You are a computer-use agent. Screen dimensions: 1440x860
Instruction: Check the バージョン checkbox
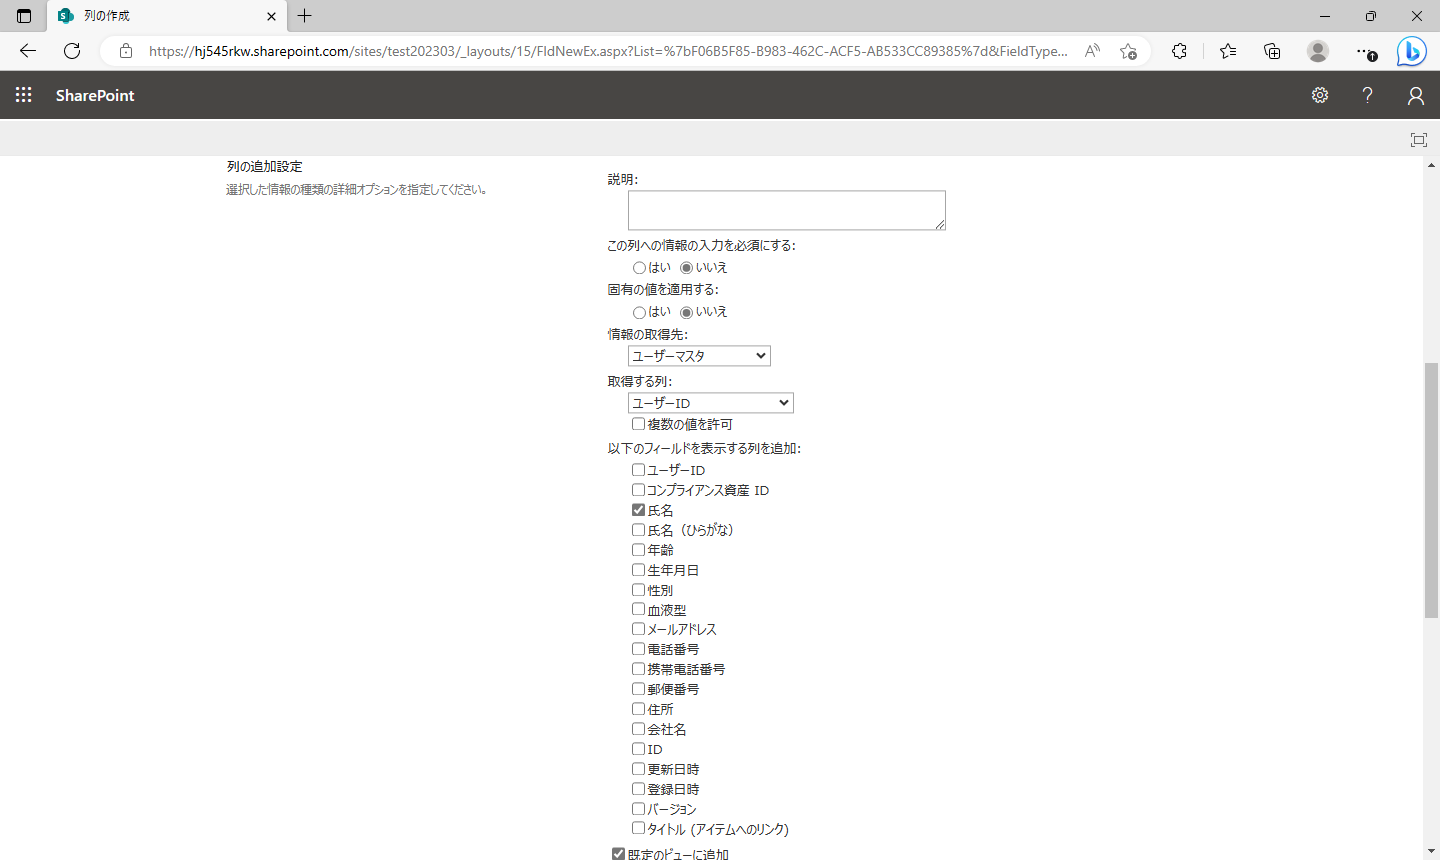click(638, 808)
